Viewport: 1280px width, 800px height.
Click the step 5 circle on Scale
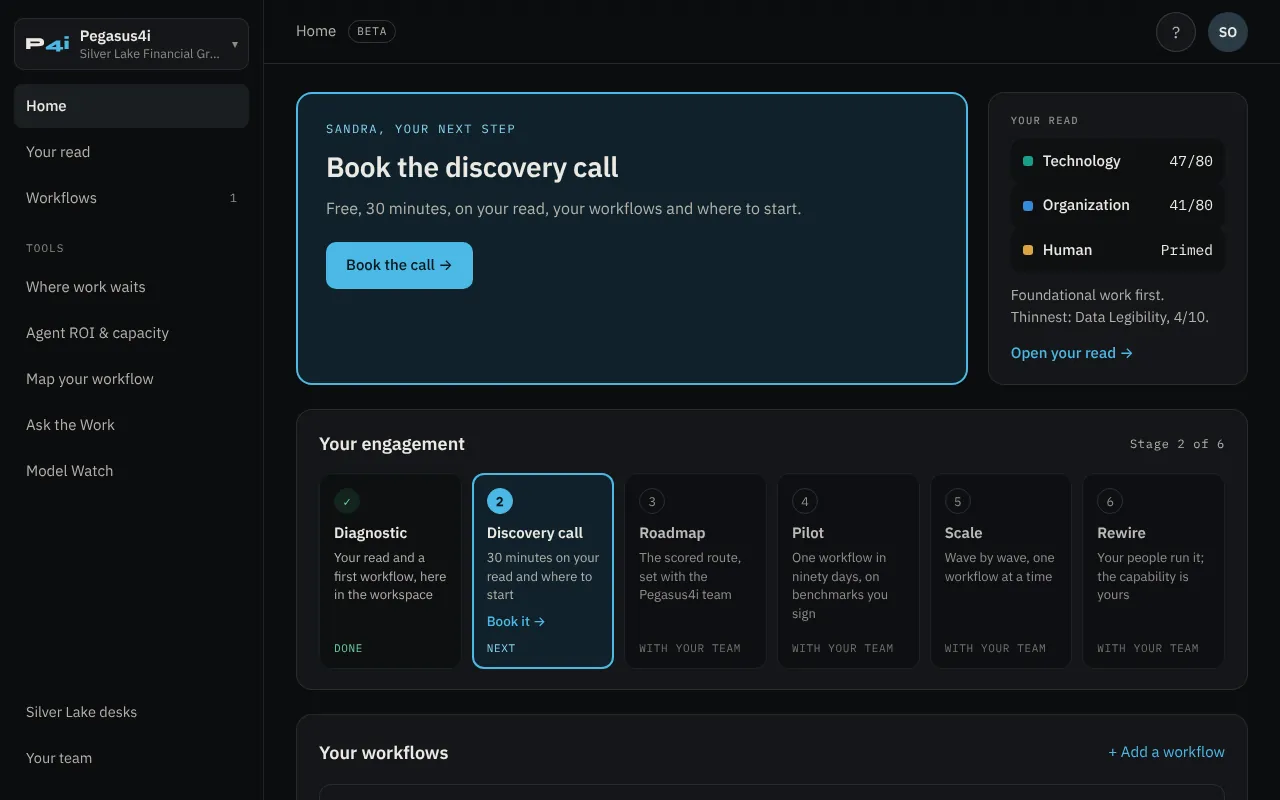(x=958, y=501)
